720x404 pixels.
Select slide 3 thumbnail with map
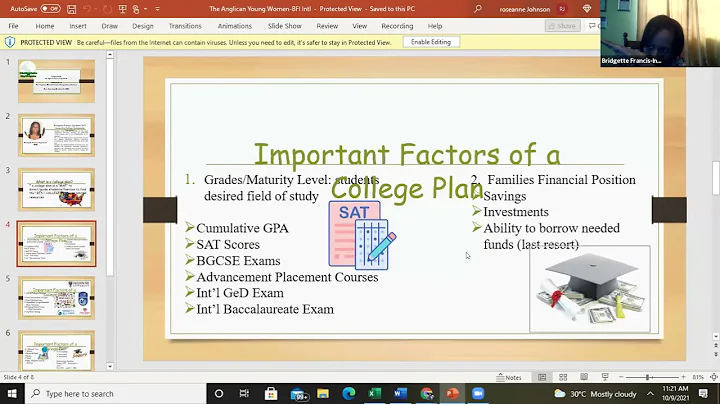click(x=56, y=190)
